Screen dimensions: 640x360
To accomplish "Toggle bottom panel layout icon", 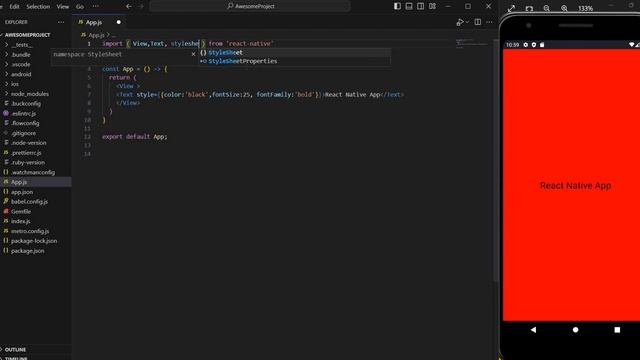I will point(409,6).
